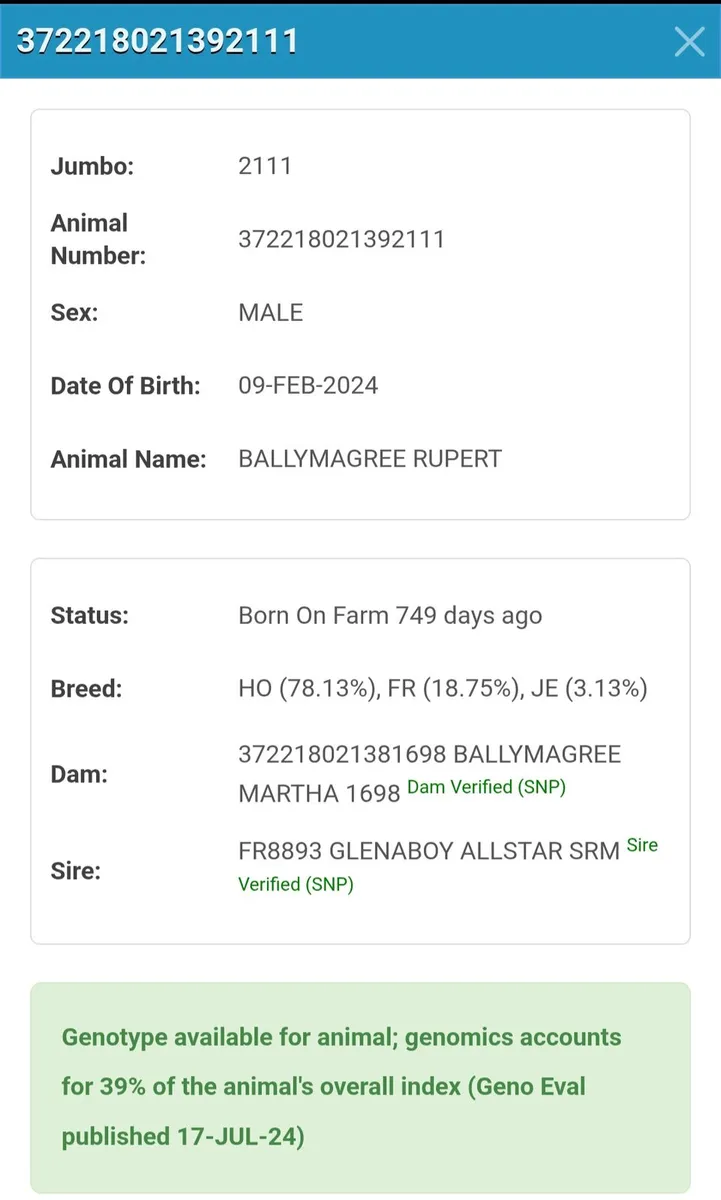Click the Jumbo value 2111

[x=265, y=165]
